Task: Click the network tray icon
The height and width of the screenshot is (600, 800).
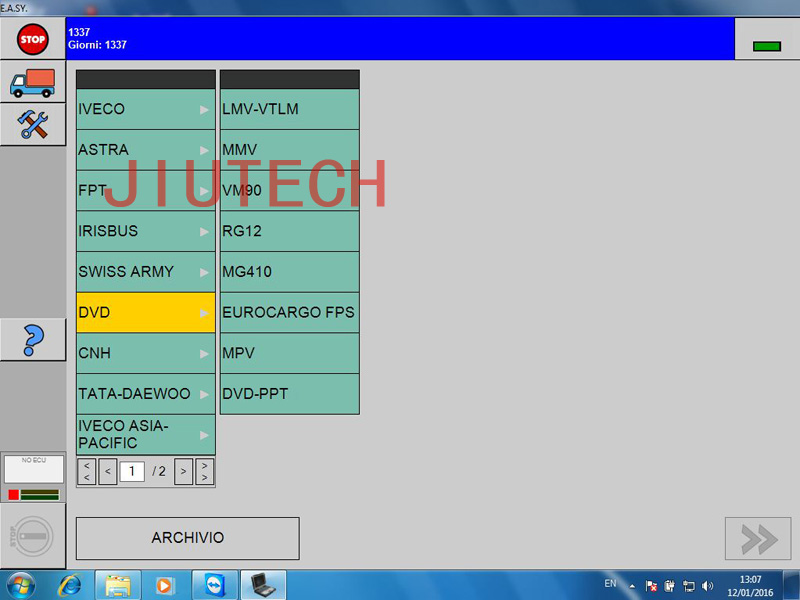Action: click(689, 586)
